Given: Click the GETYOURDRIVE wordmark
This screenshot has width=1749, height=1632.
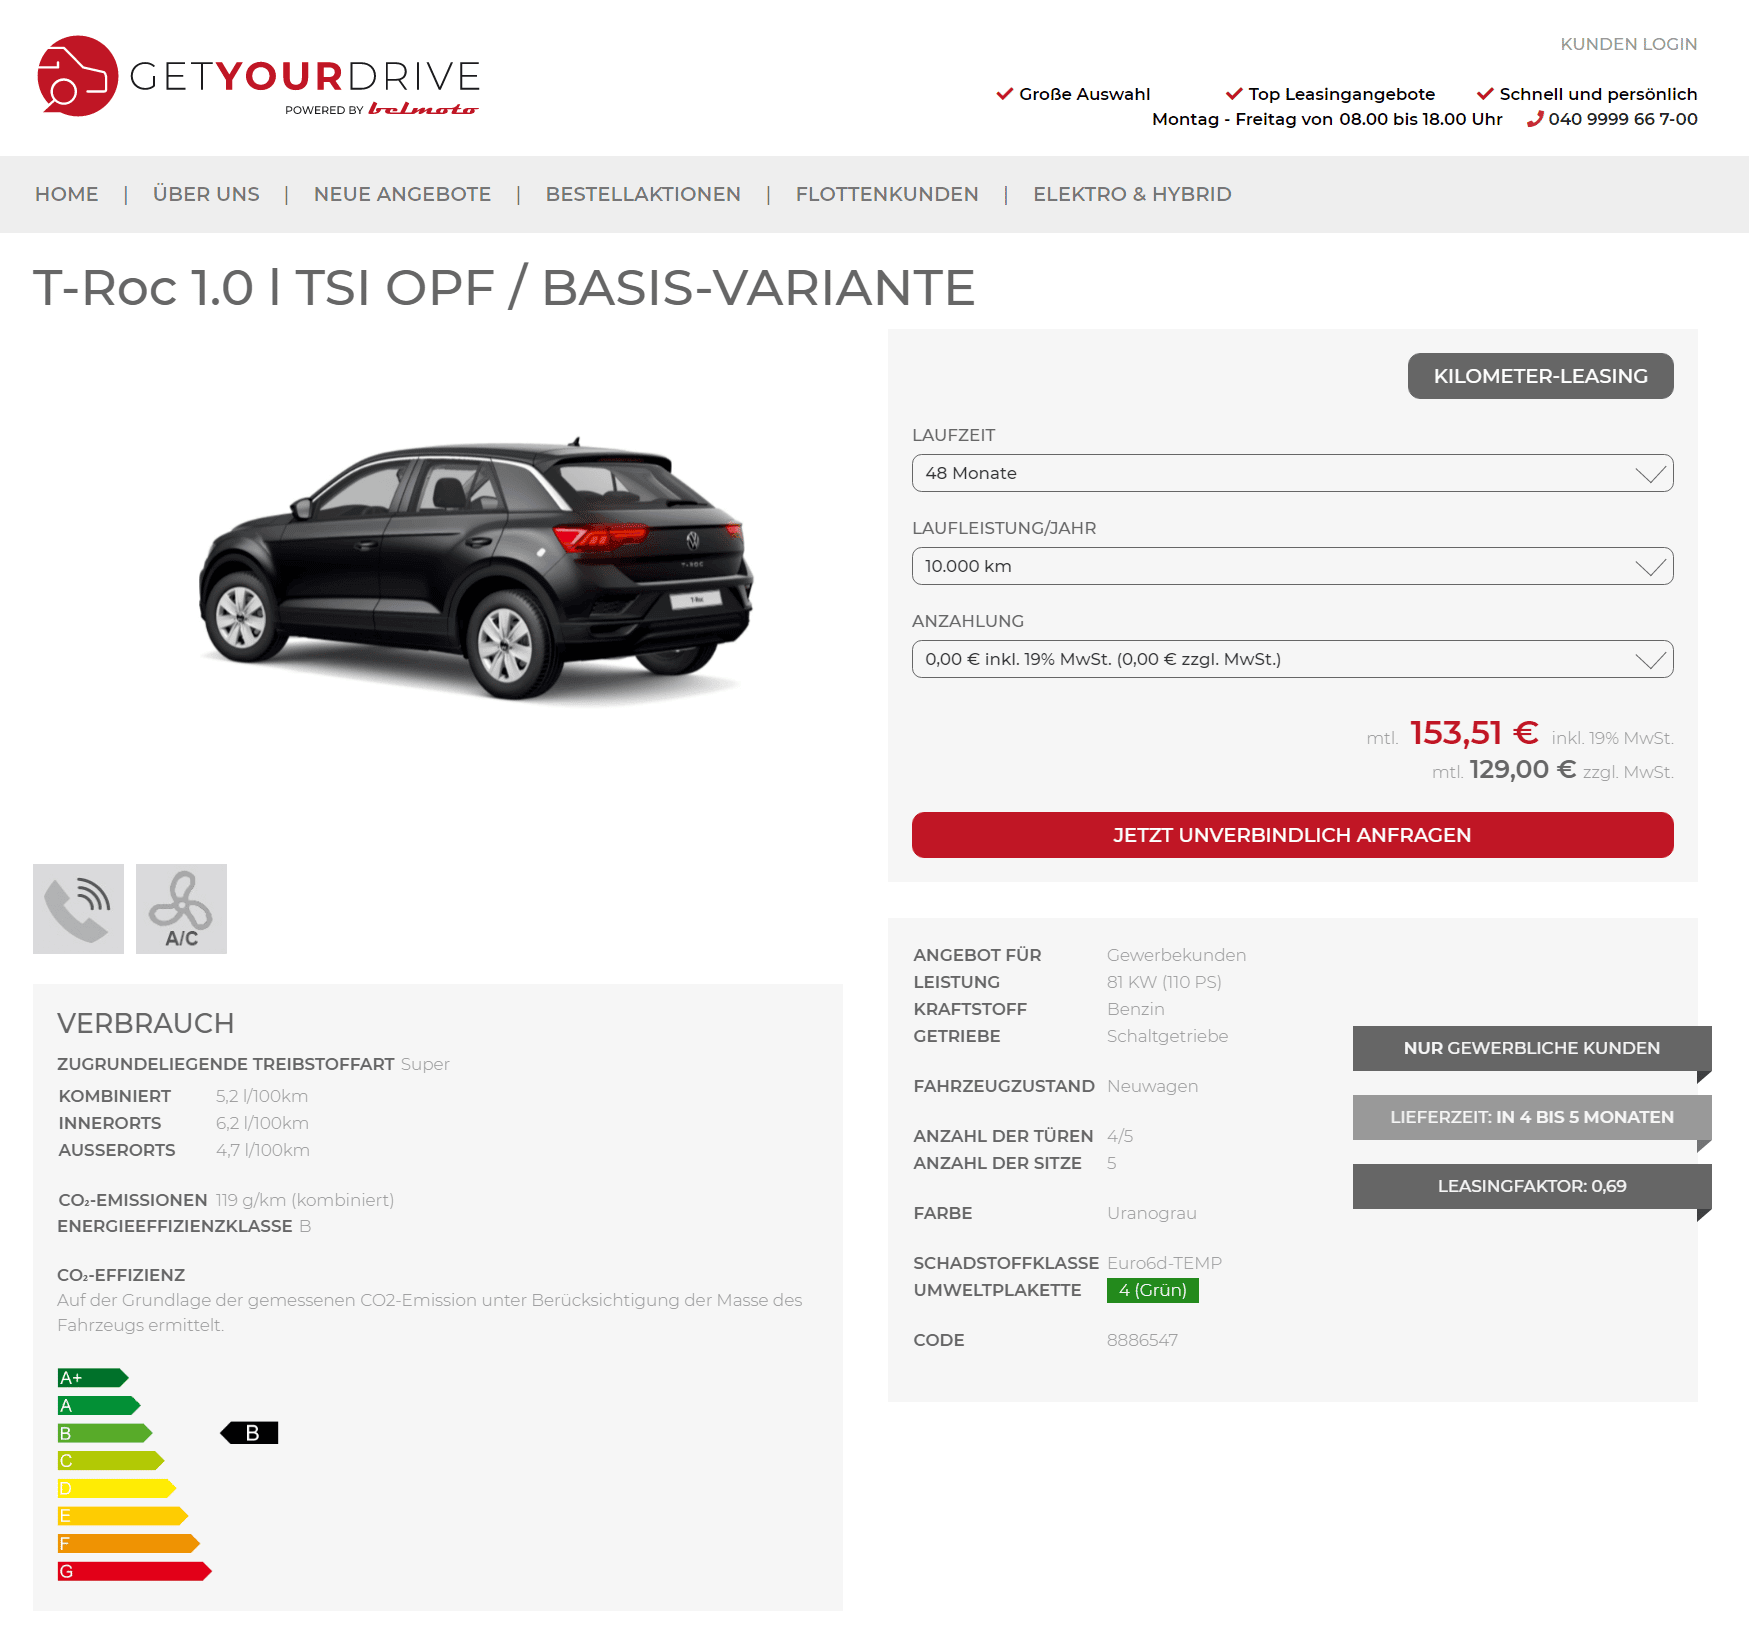Looking at the screenshot, I should (x=305, y=76).
